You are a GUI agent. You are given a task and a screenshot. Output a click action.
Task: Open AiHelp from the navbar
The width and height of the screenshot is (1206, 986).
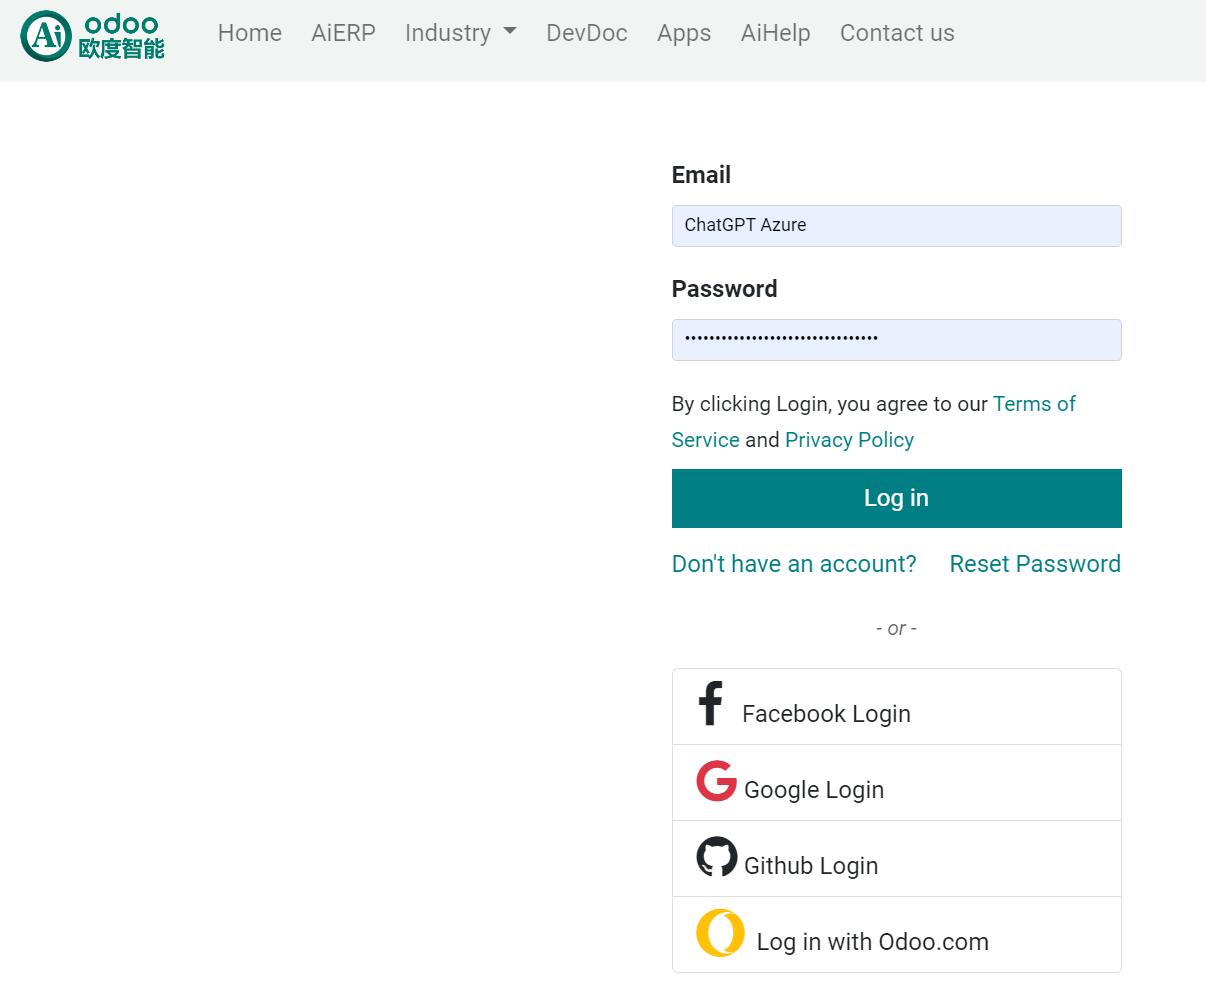point(776,33)
